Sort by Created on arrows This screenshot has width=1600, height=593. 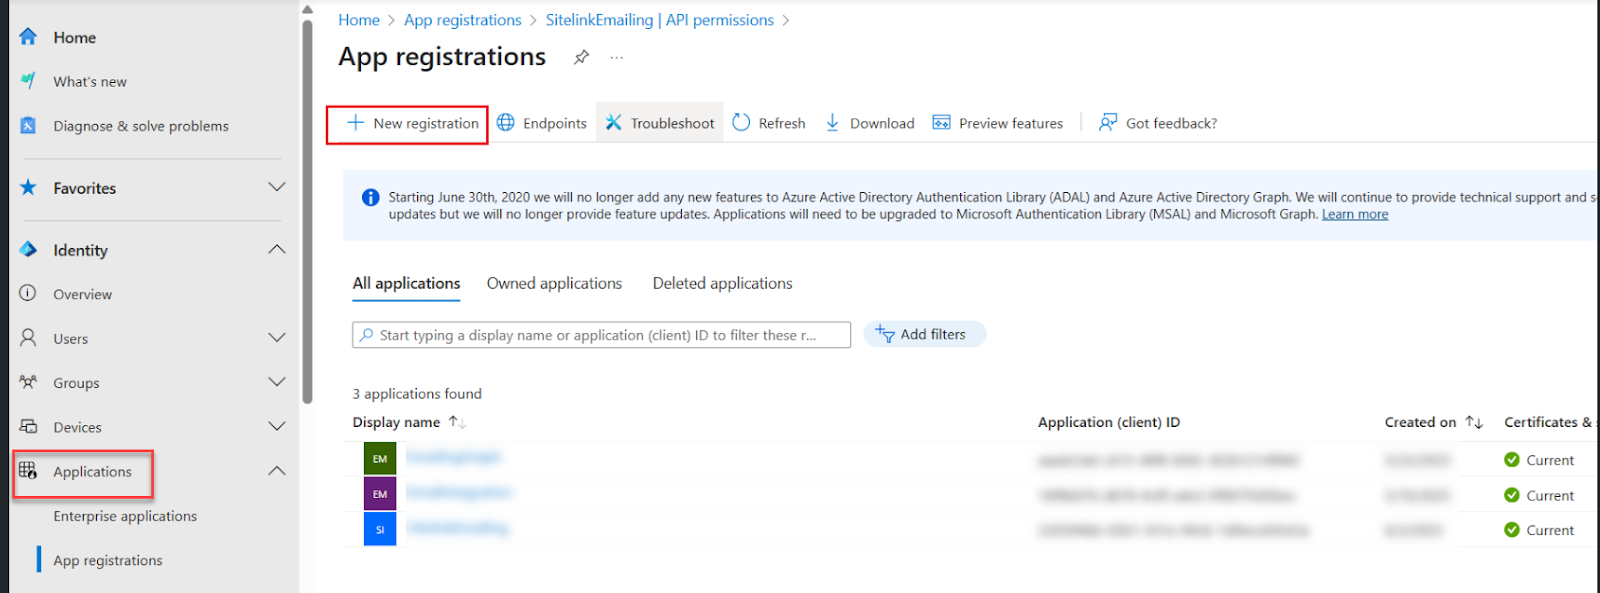[1474, 422]
